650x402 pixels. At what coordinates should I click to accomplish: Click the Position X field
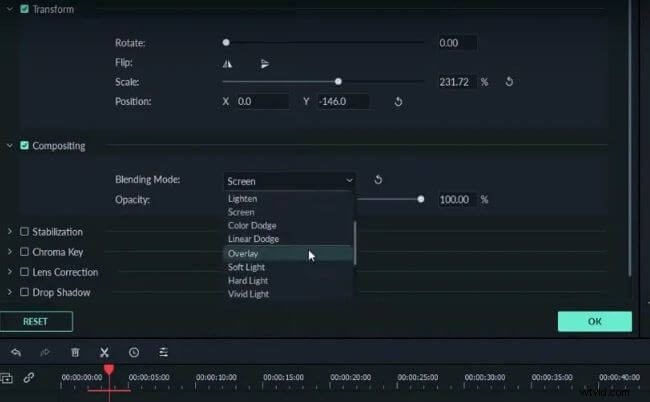(262, 102)
